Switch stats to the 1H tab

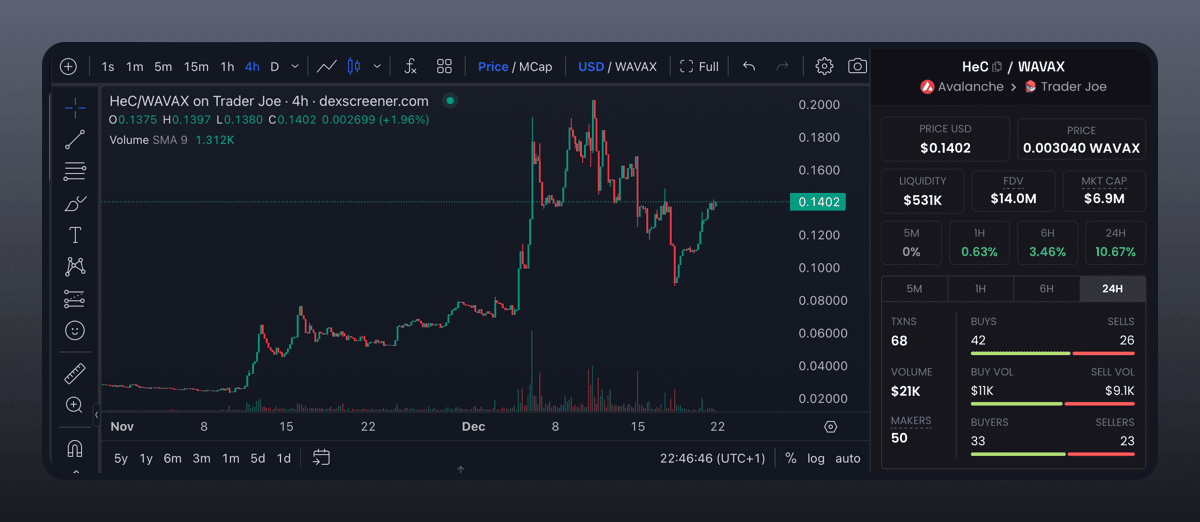pyautogui.click(x=980, y=289)
